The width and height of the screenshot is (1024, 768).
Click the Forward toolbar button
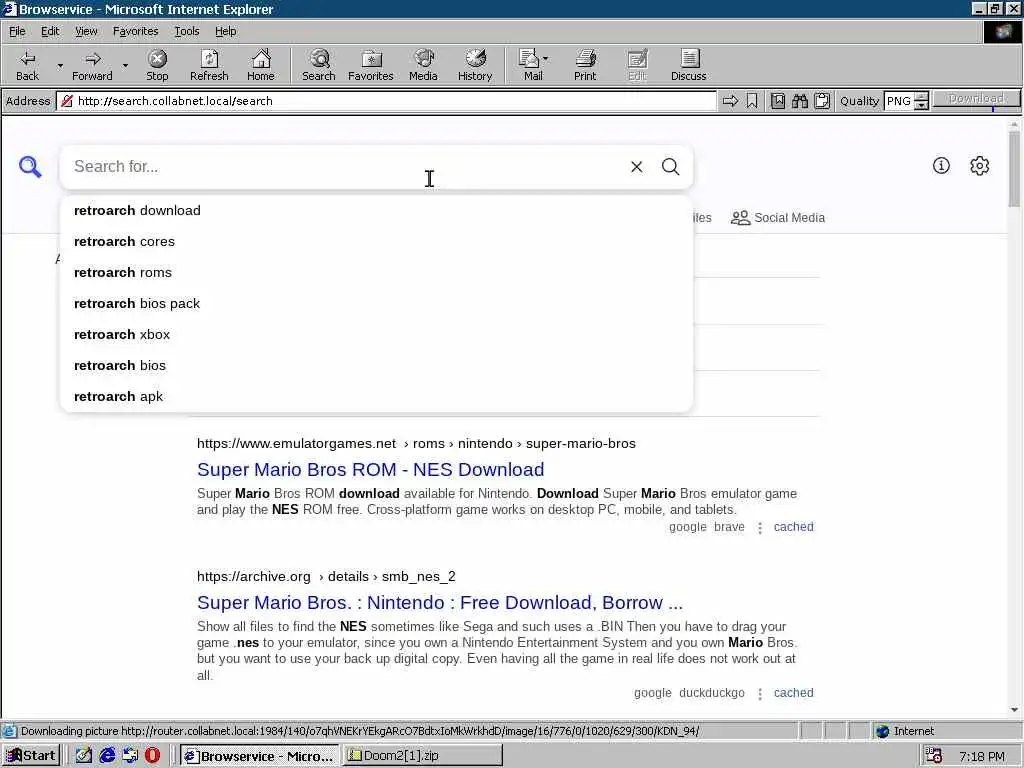point(92,65)
